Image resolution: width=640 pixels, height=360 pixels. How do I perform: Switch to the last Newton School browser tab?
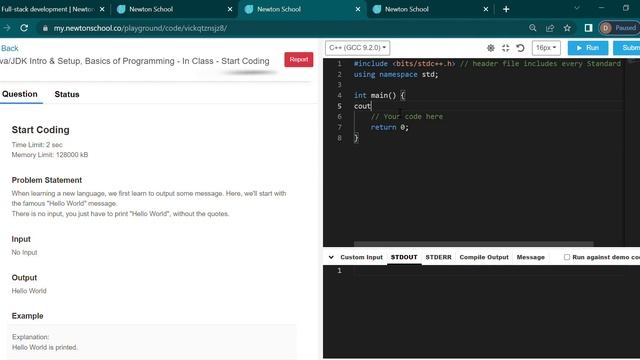(429, 9)
